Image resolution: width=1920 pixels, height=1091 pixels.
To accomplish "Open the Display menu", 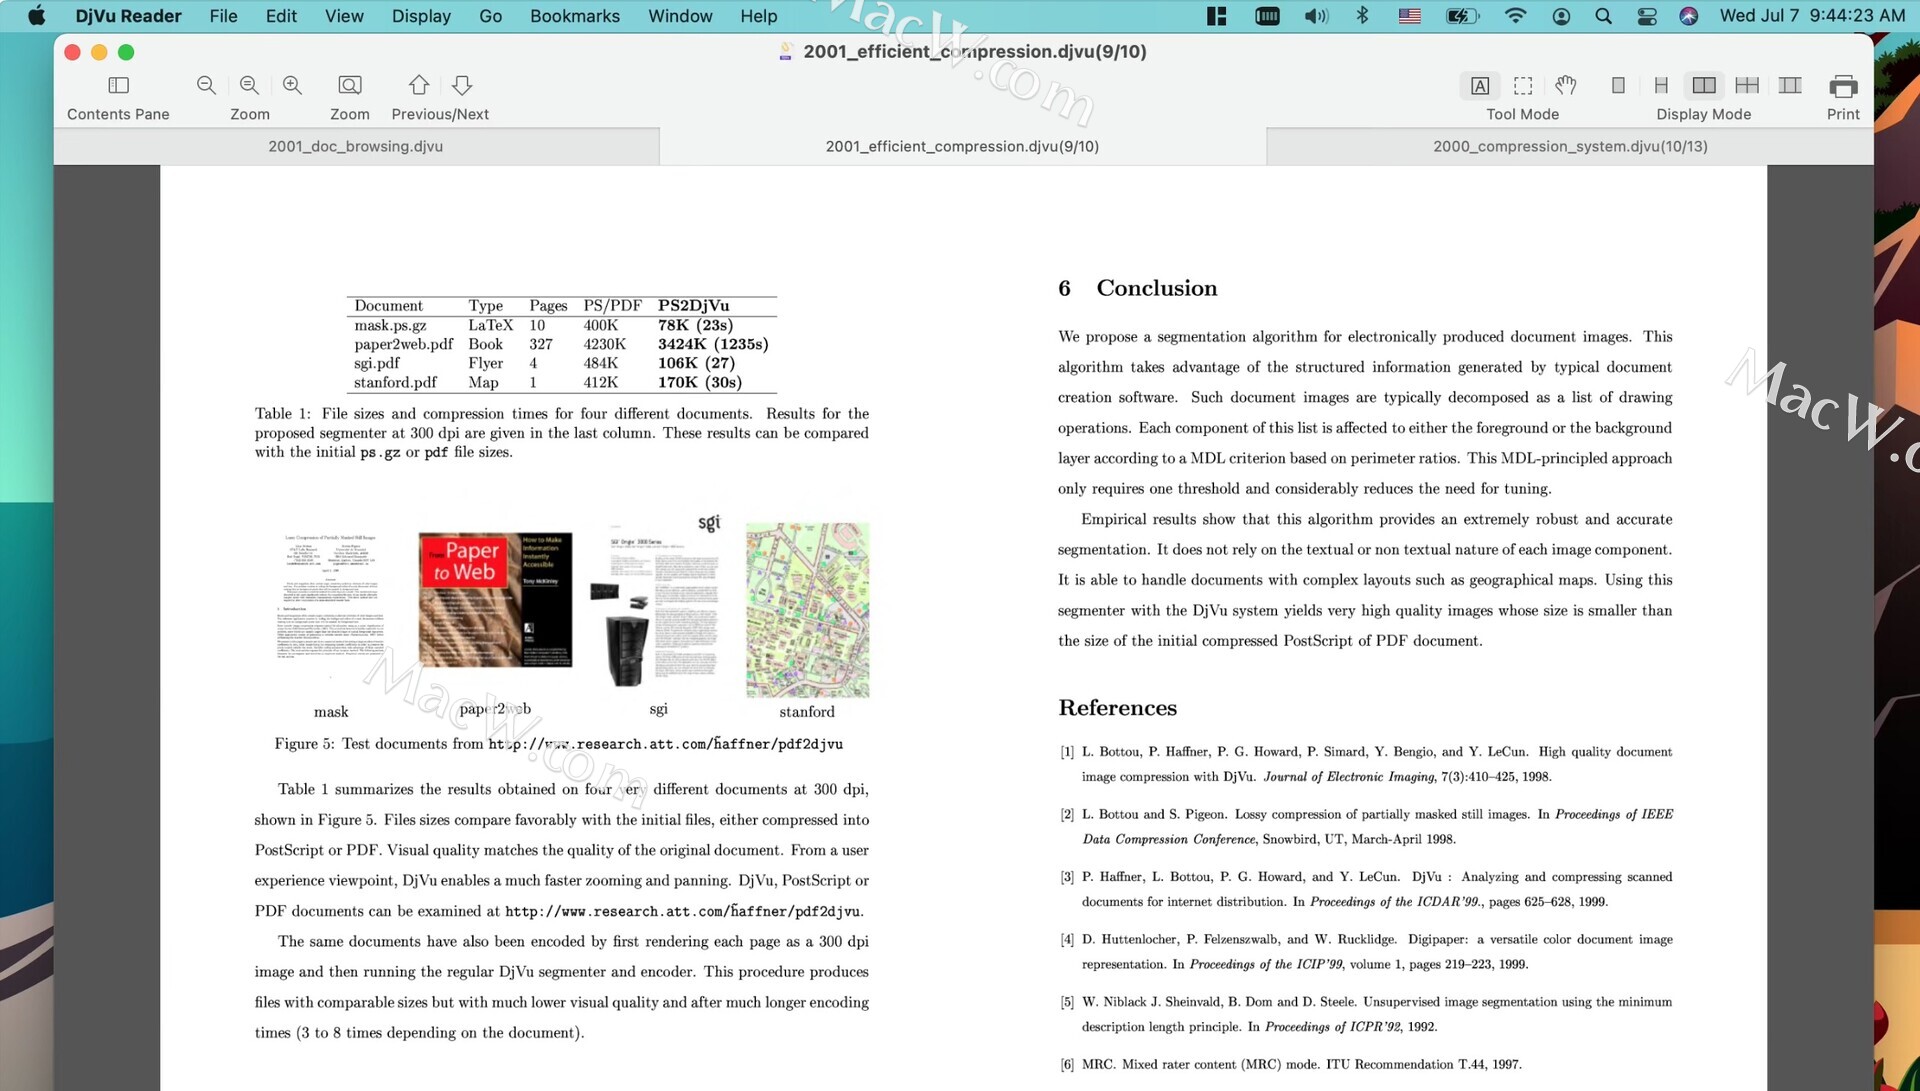I will [x=421, y=16].
